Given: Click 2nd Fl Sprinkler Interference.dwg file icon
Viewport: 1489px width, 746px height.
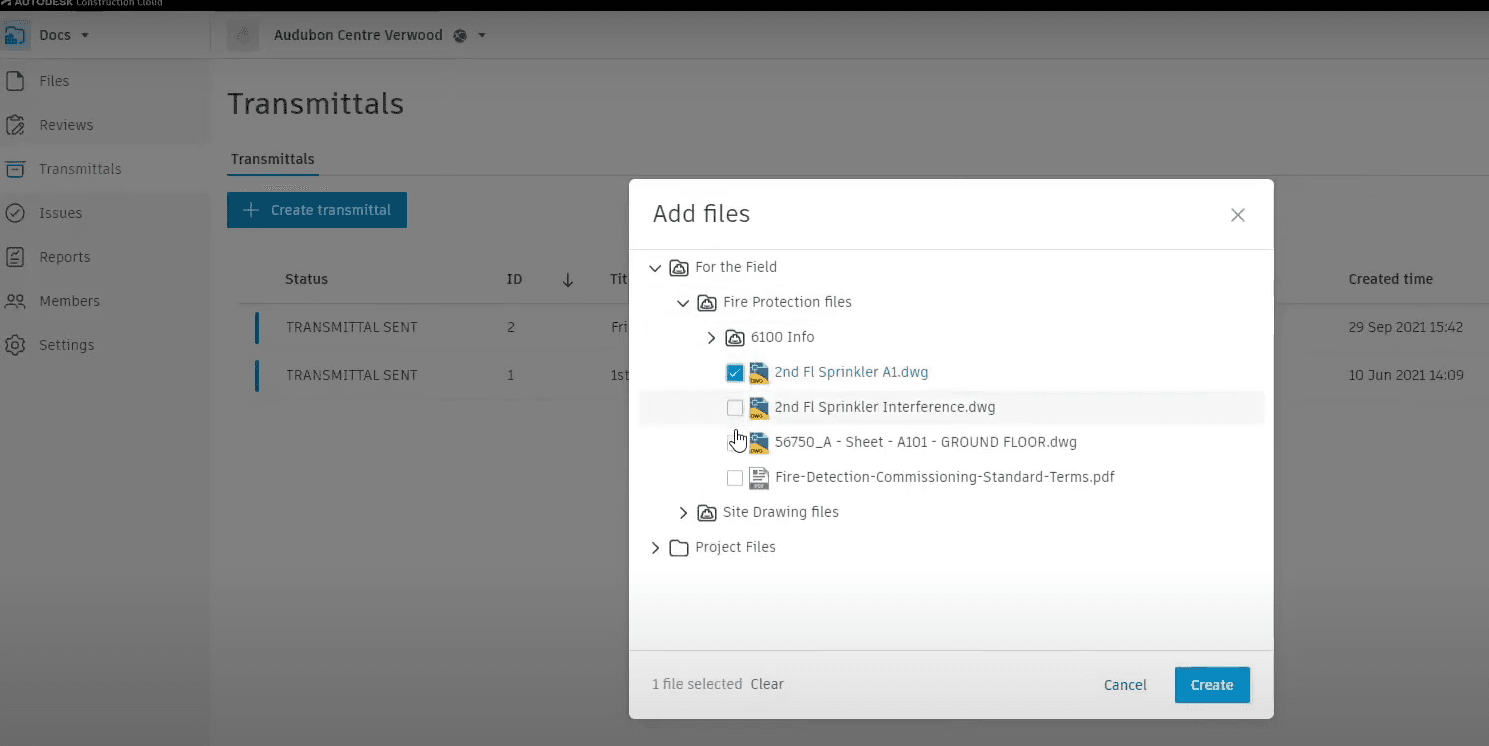Looking at the screenshot, I should (x=759, y=408).
